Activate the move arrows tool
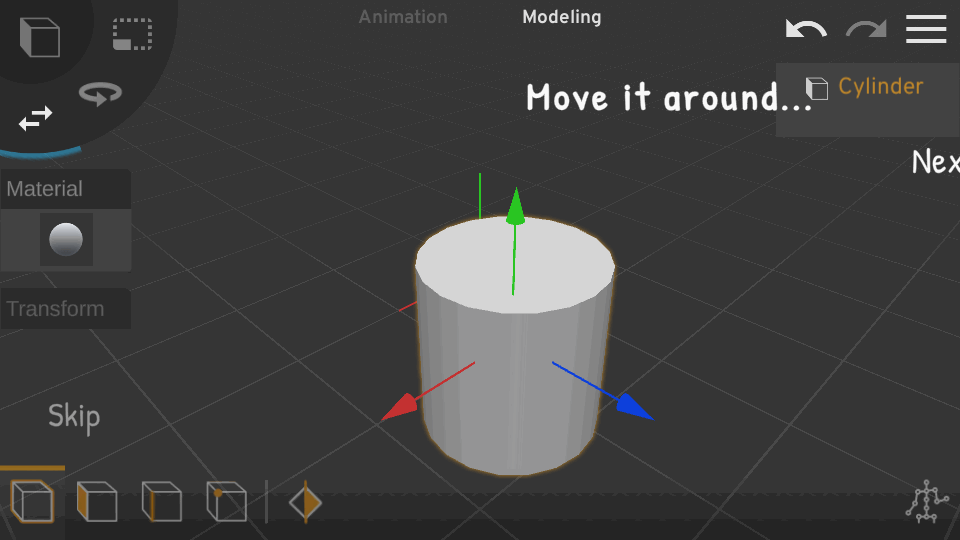The width and height of the screenshot is (960, 540). tap(36, 119)
